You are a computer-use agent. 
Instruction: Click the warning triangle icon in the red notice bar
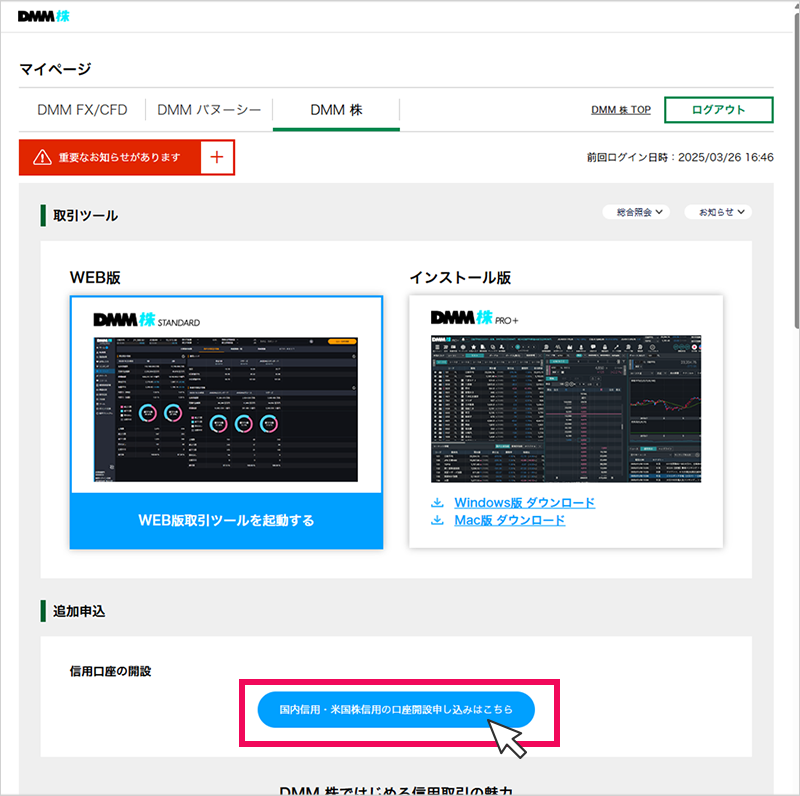click(42, 157)
